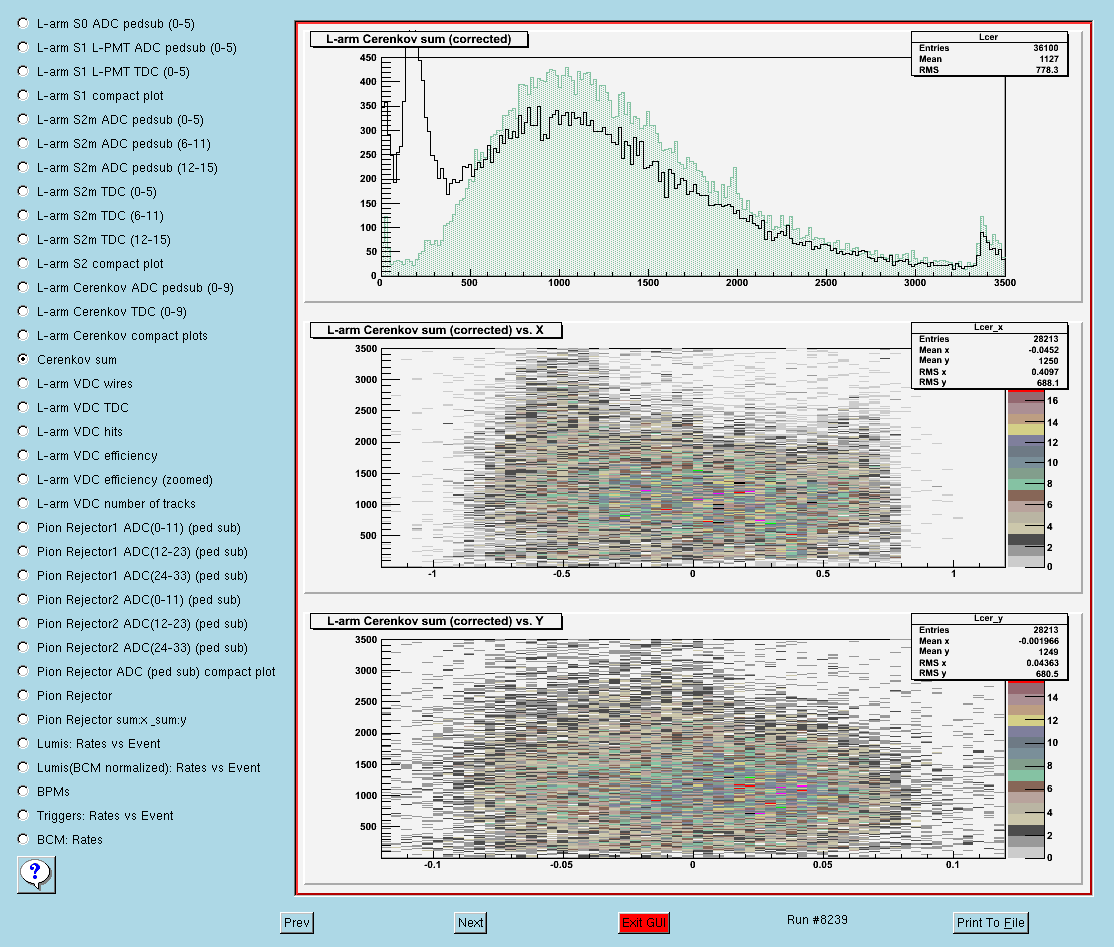Choose L-arm S1 L-PMT TDC (0-5) option
Screen dimensions: 1114x947
pos(23,72)
